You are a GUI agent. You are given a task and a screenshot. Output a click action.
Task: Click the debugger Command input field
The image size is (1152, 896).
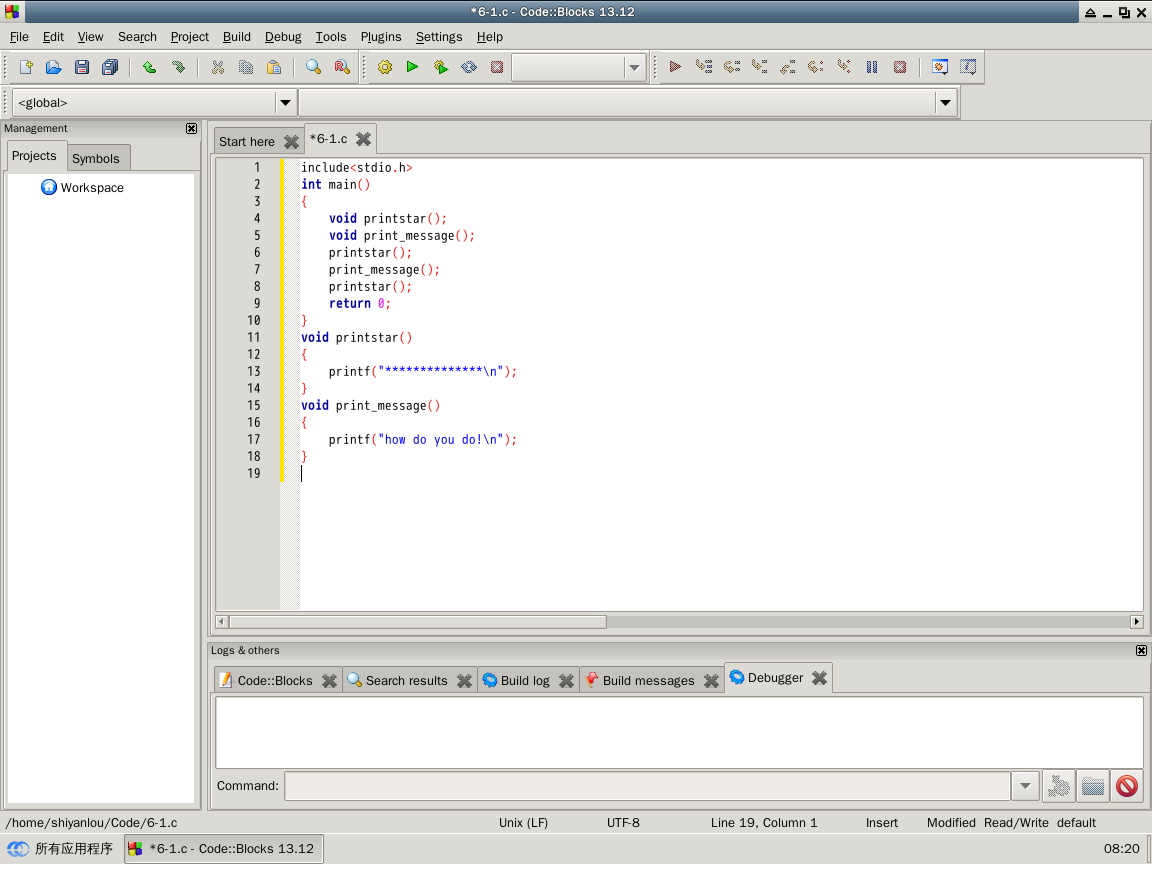click(647, 786)
